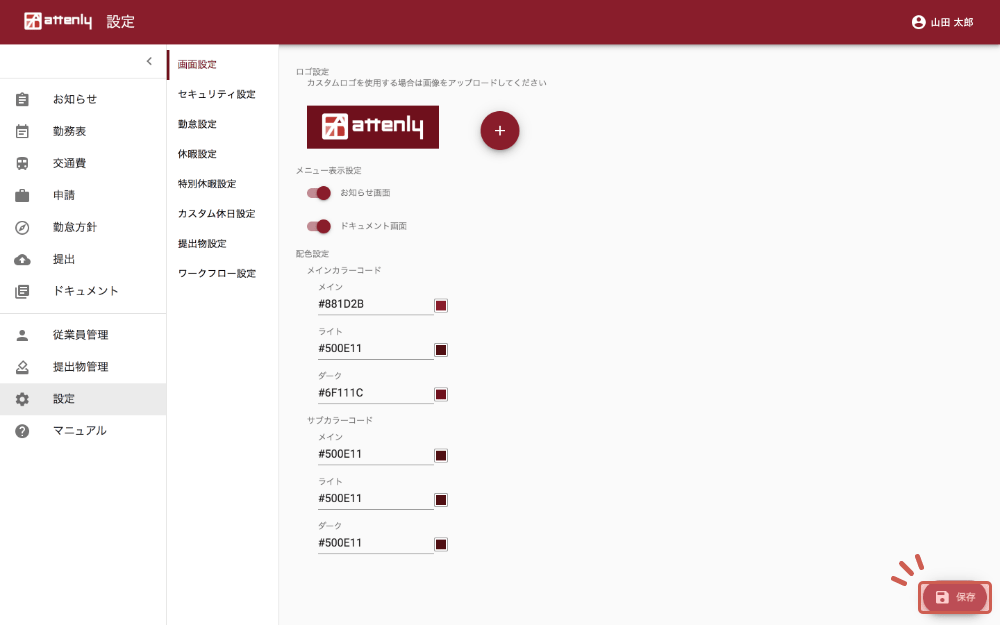Image resolution: width=1000 pixels, height=625 pixels.
Task: Switch to セキュリティ設定 tab
Action: pos(216,94)
